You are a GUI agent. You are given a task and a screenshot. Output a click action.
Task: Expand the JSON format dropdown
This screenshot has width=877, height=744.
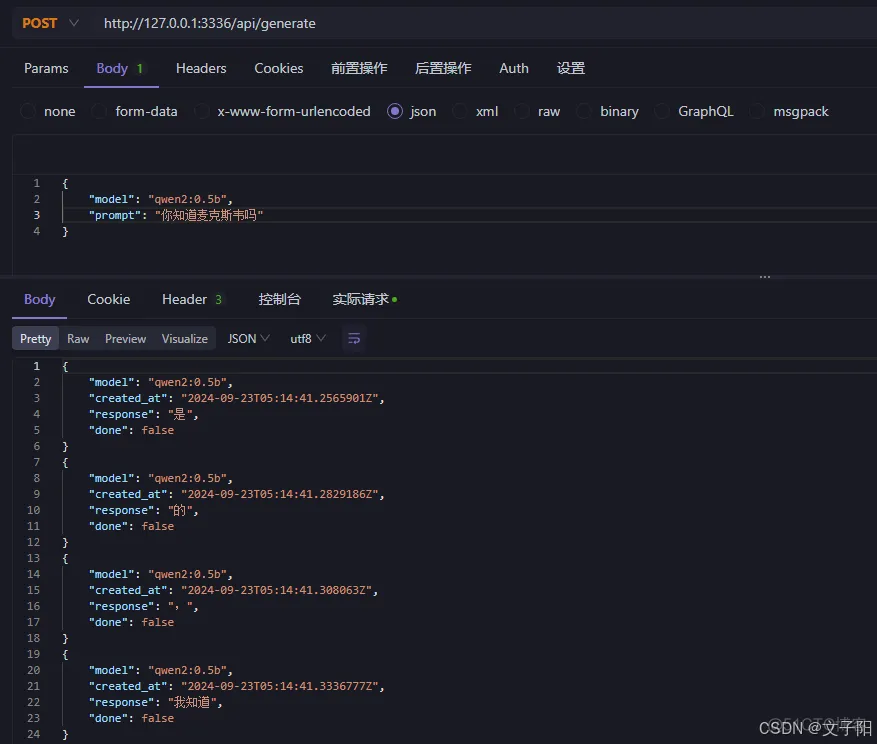click(247, 339)
